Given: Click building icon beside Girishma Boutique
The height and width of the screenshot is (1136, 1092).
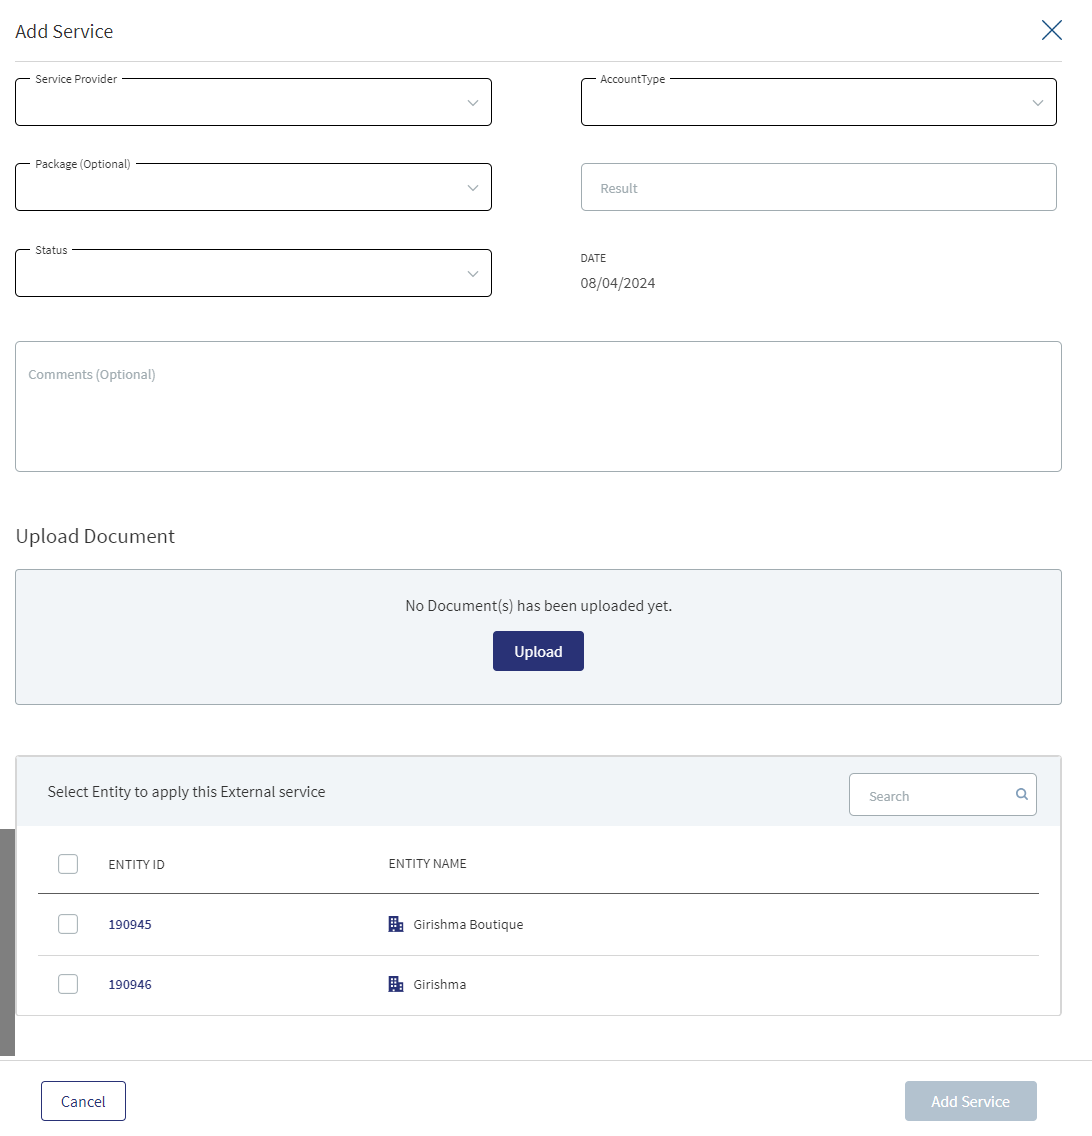Looking at the screenshot, I should (x=396, y=924).
